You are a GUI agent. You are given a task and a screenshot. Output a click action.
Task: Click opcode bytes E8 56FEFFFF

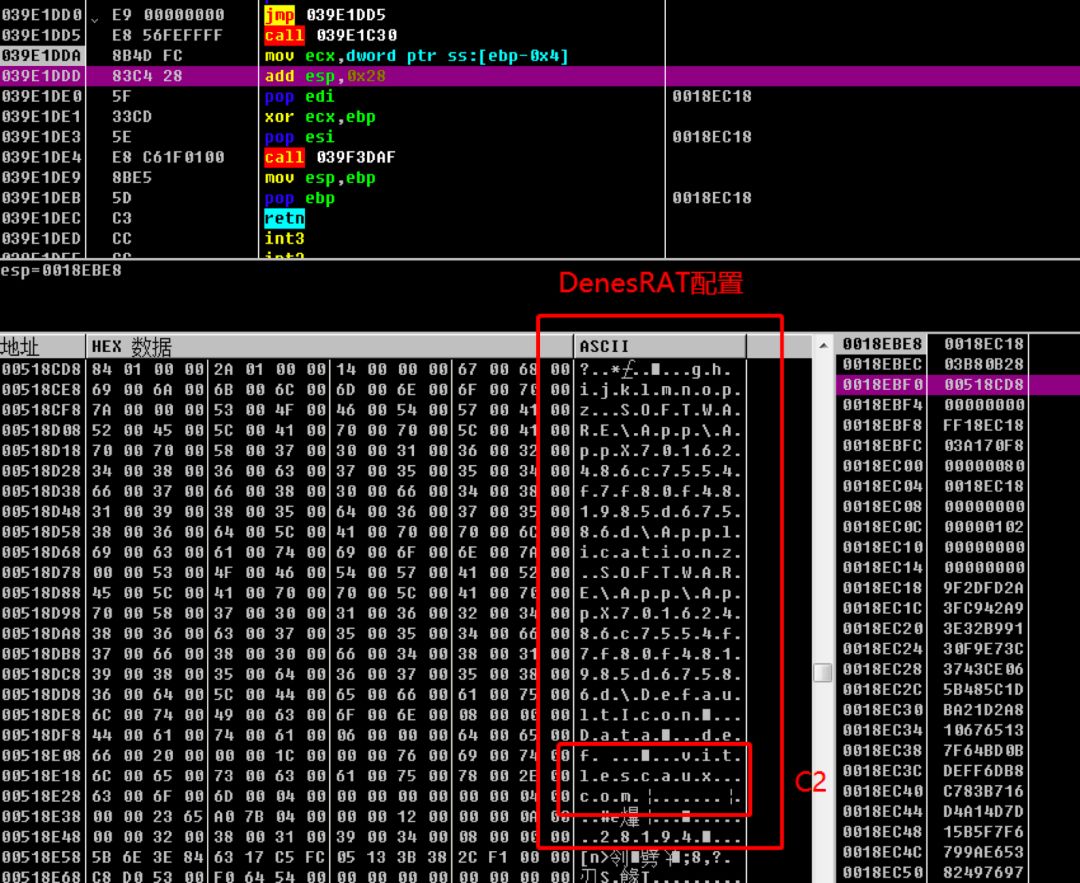click(167, 35)
